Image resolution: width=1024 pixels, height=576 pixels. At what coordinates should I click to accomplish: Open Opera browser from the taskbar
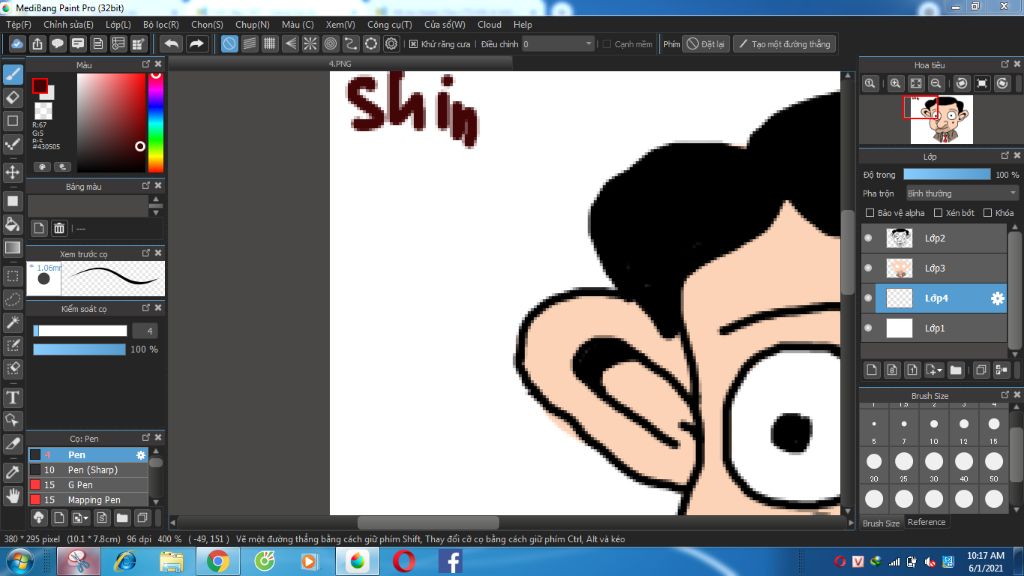(x=404, y=562)
